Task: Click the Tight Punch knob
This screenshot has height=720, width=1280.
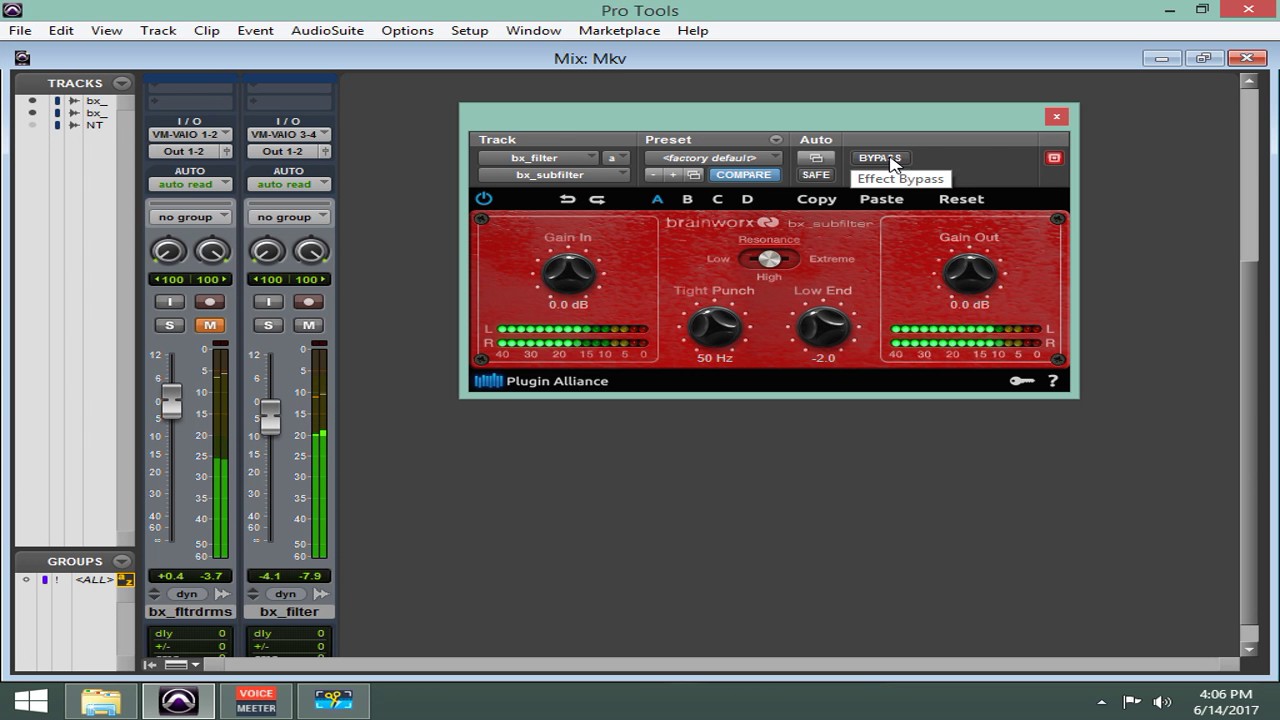Action: pyautogui.click(x=714, y=326)
